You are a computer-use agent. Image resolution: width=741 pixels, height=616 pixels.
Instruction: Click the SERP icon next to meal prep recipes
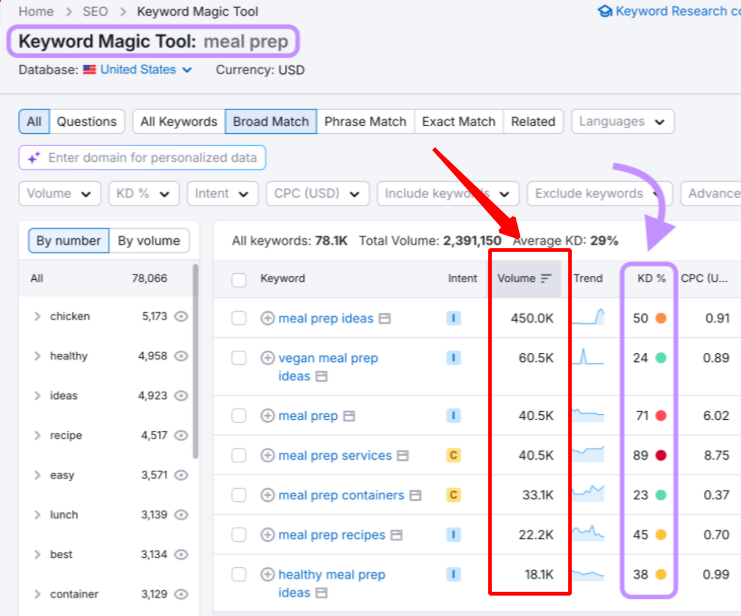pos(396,535)
